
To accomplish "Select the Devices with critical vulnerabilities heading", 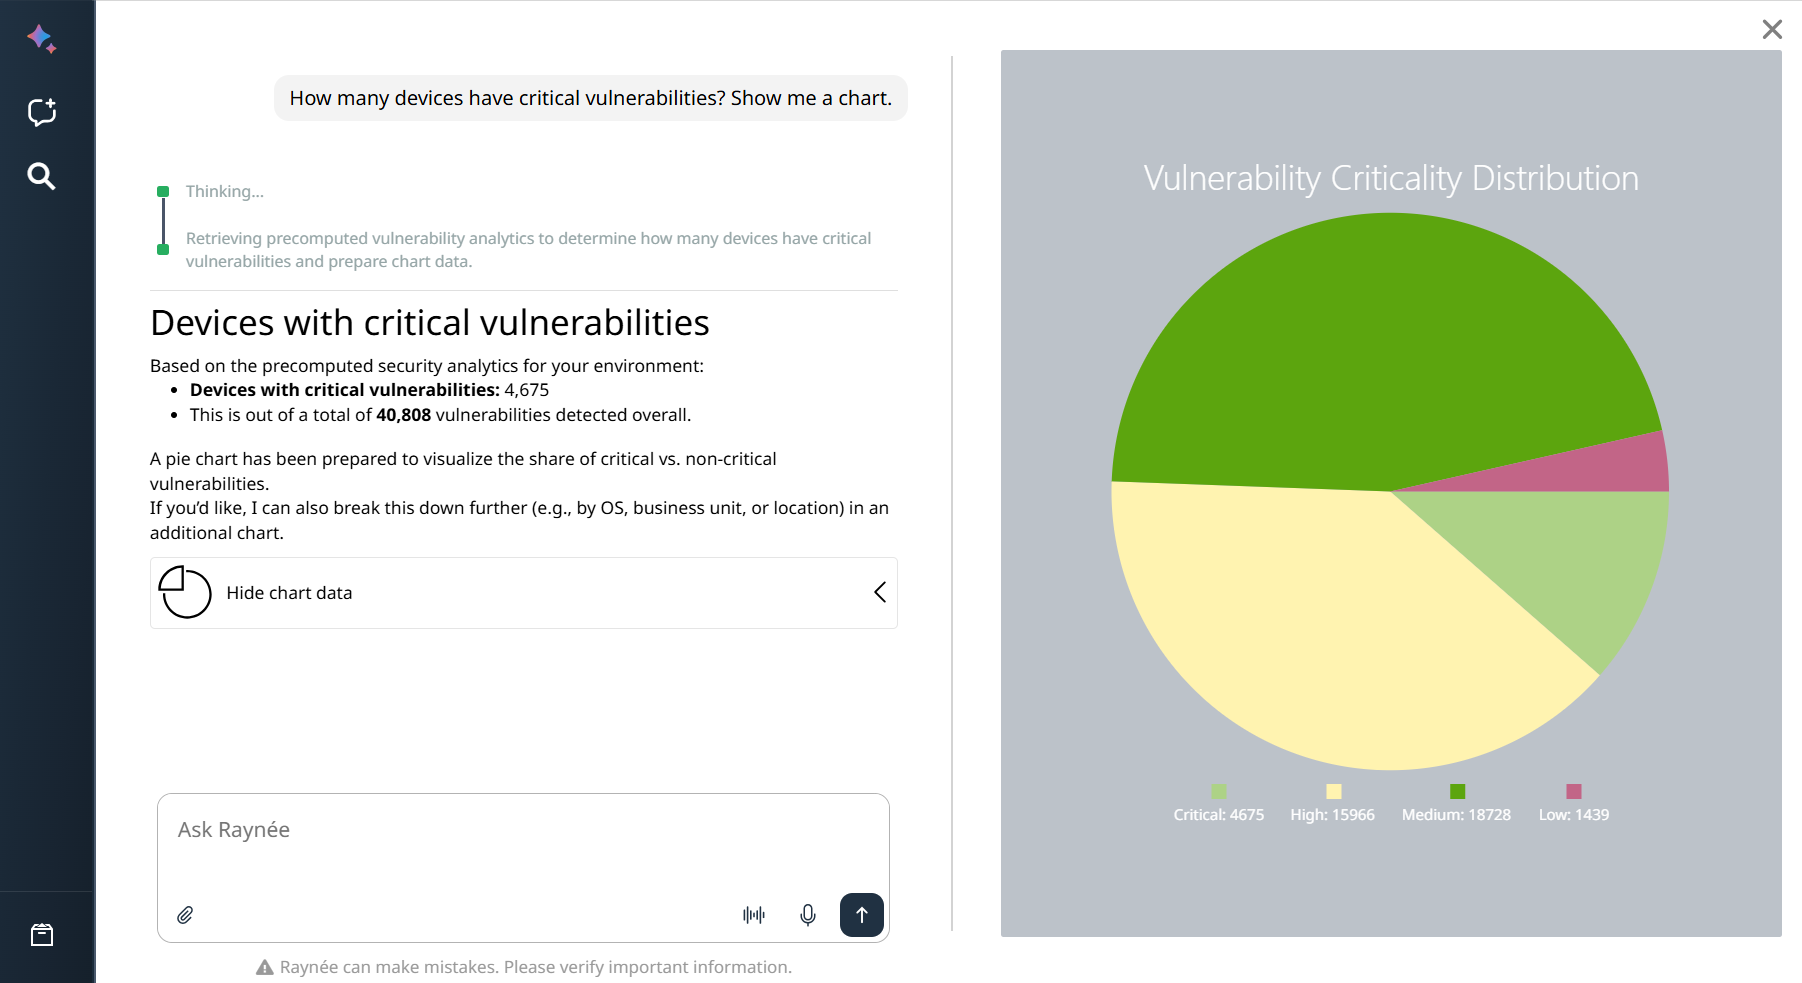I will 429,322.
